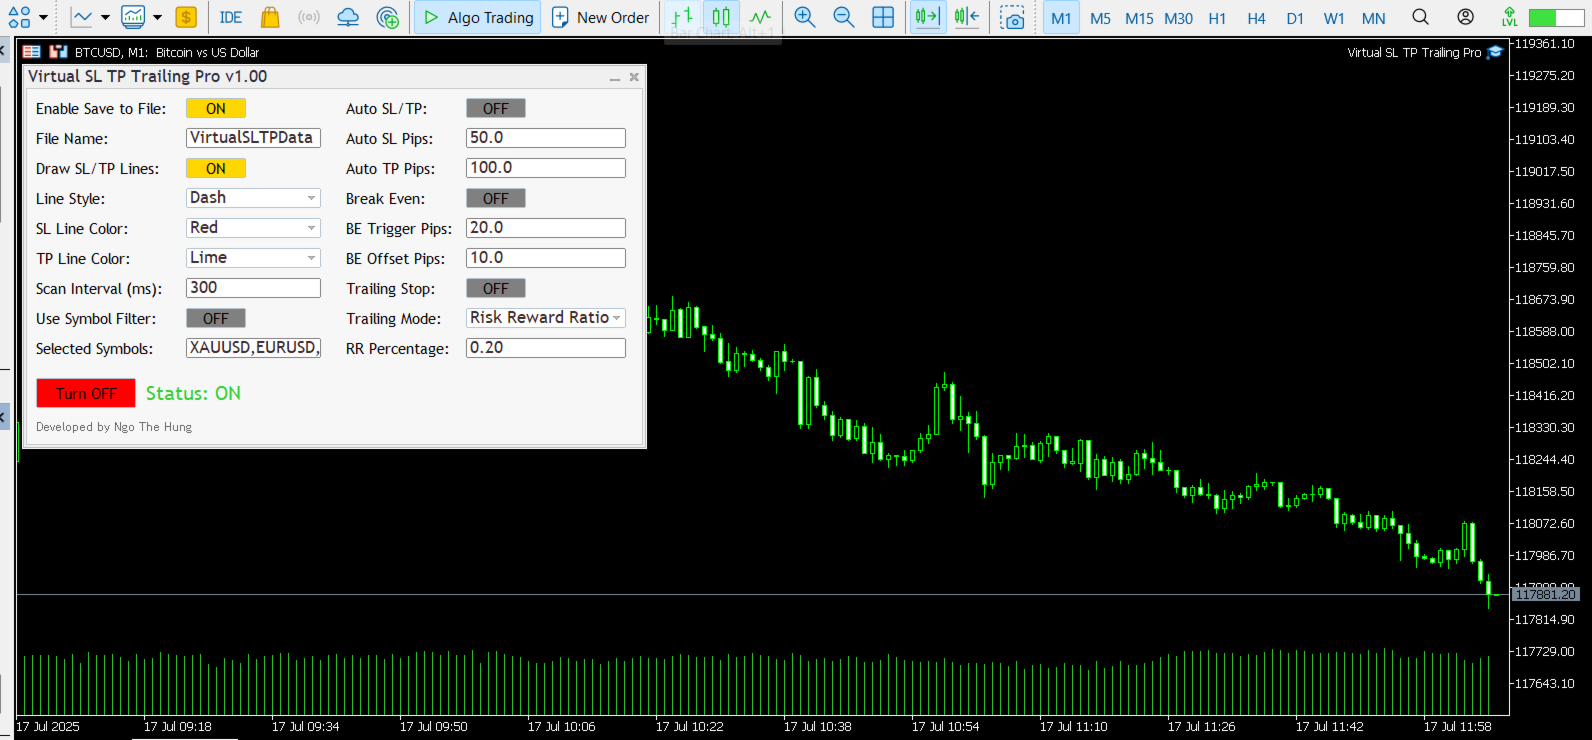Image resolution: width=1592 pixels, height=740 pixels.
Task: Click the Selected Symbols field
Action: (x=253, y=348)
